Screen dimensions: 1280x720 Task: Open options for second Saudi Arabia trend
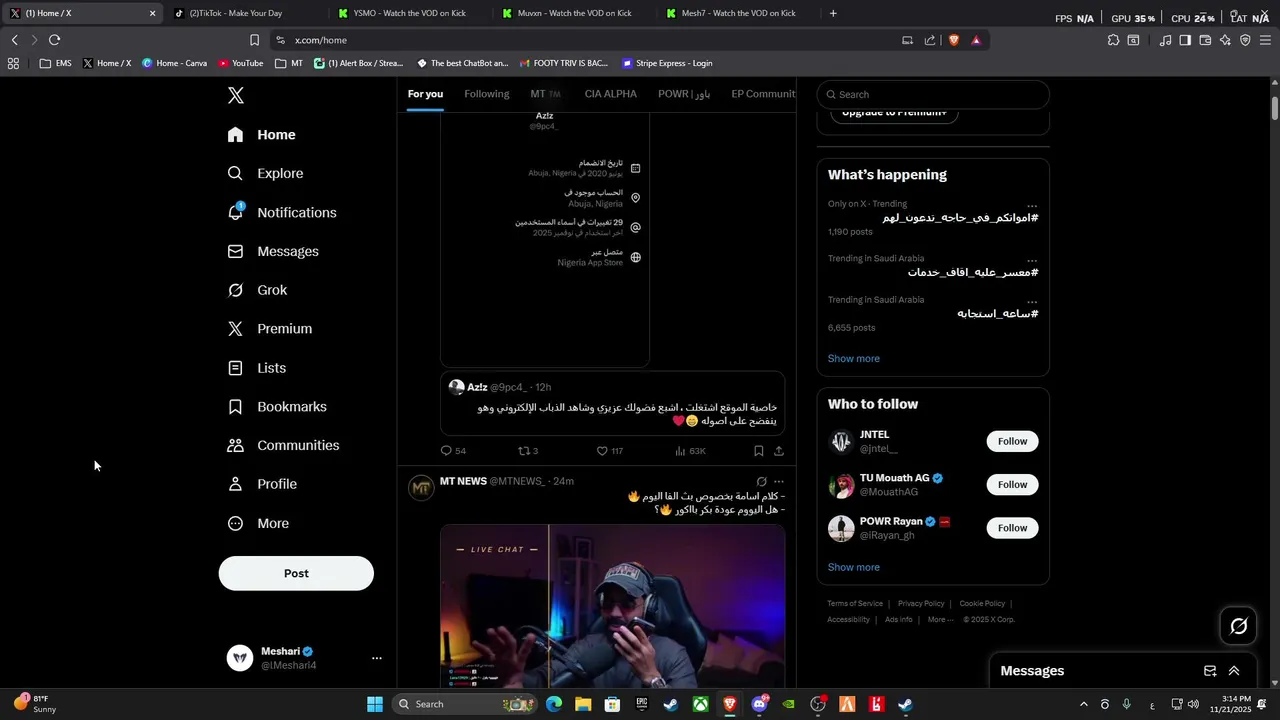pos(1032,259)
